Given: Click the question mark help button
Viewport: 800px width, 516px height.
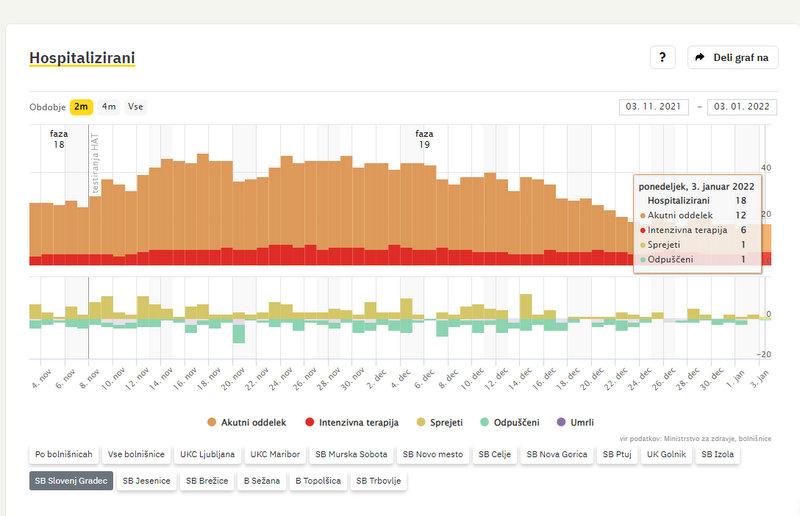Looking at the screenshot, I should (662, 57).
